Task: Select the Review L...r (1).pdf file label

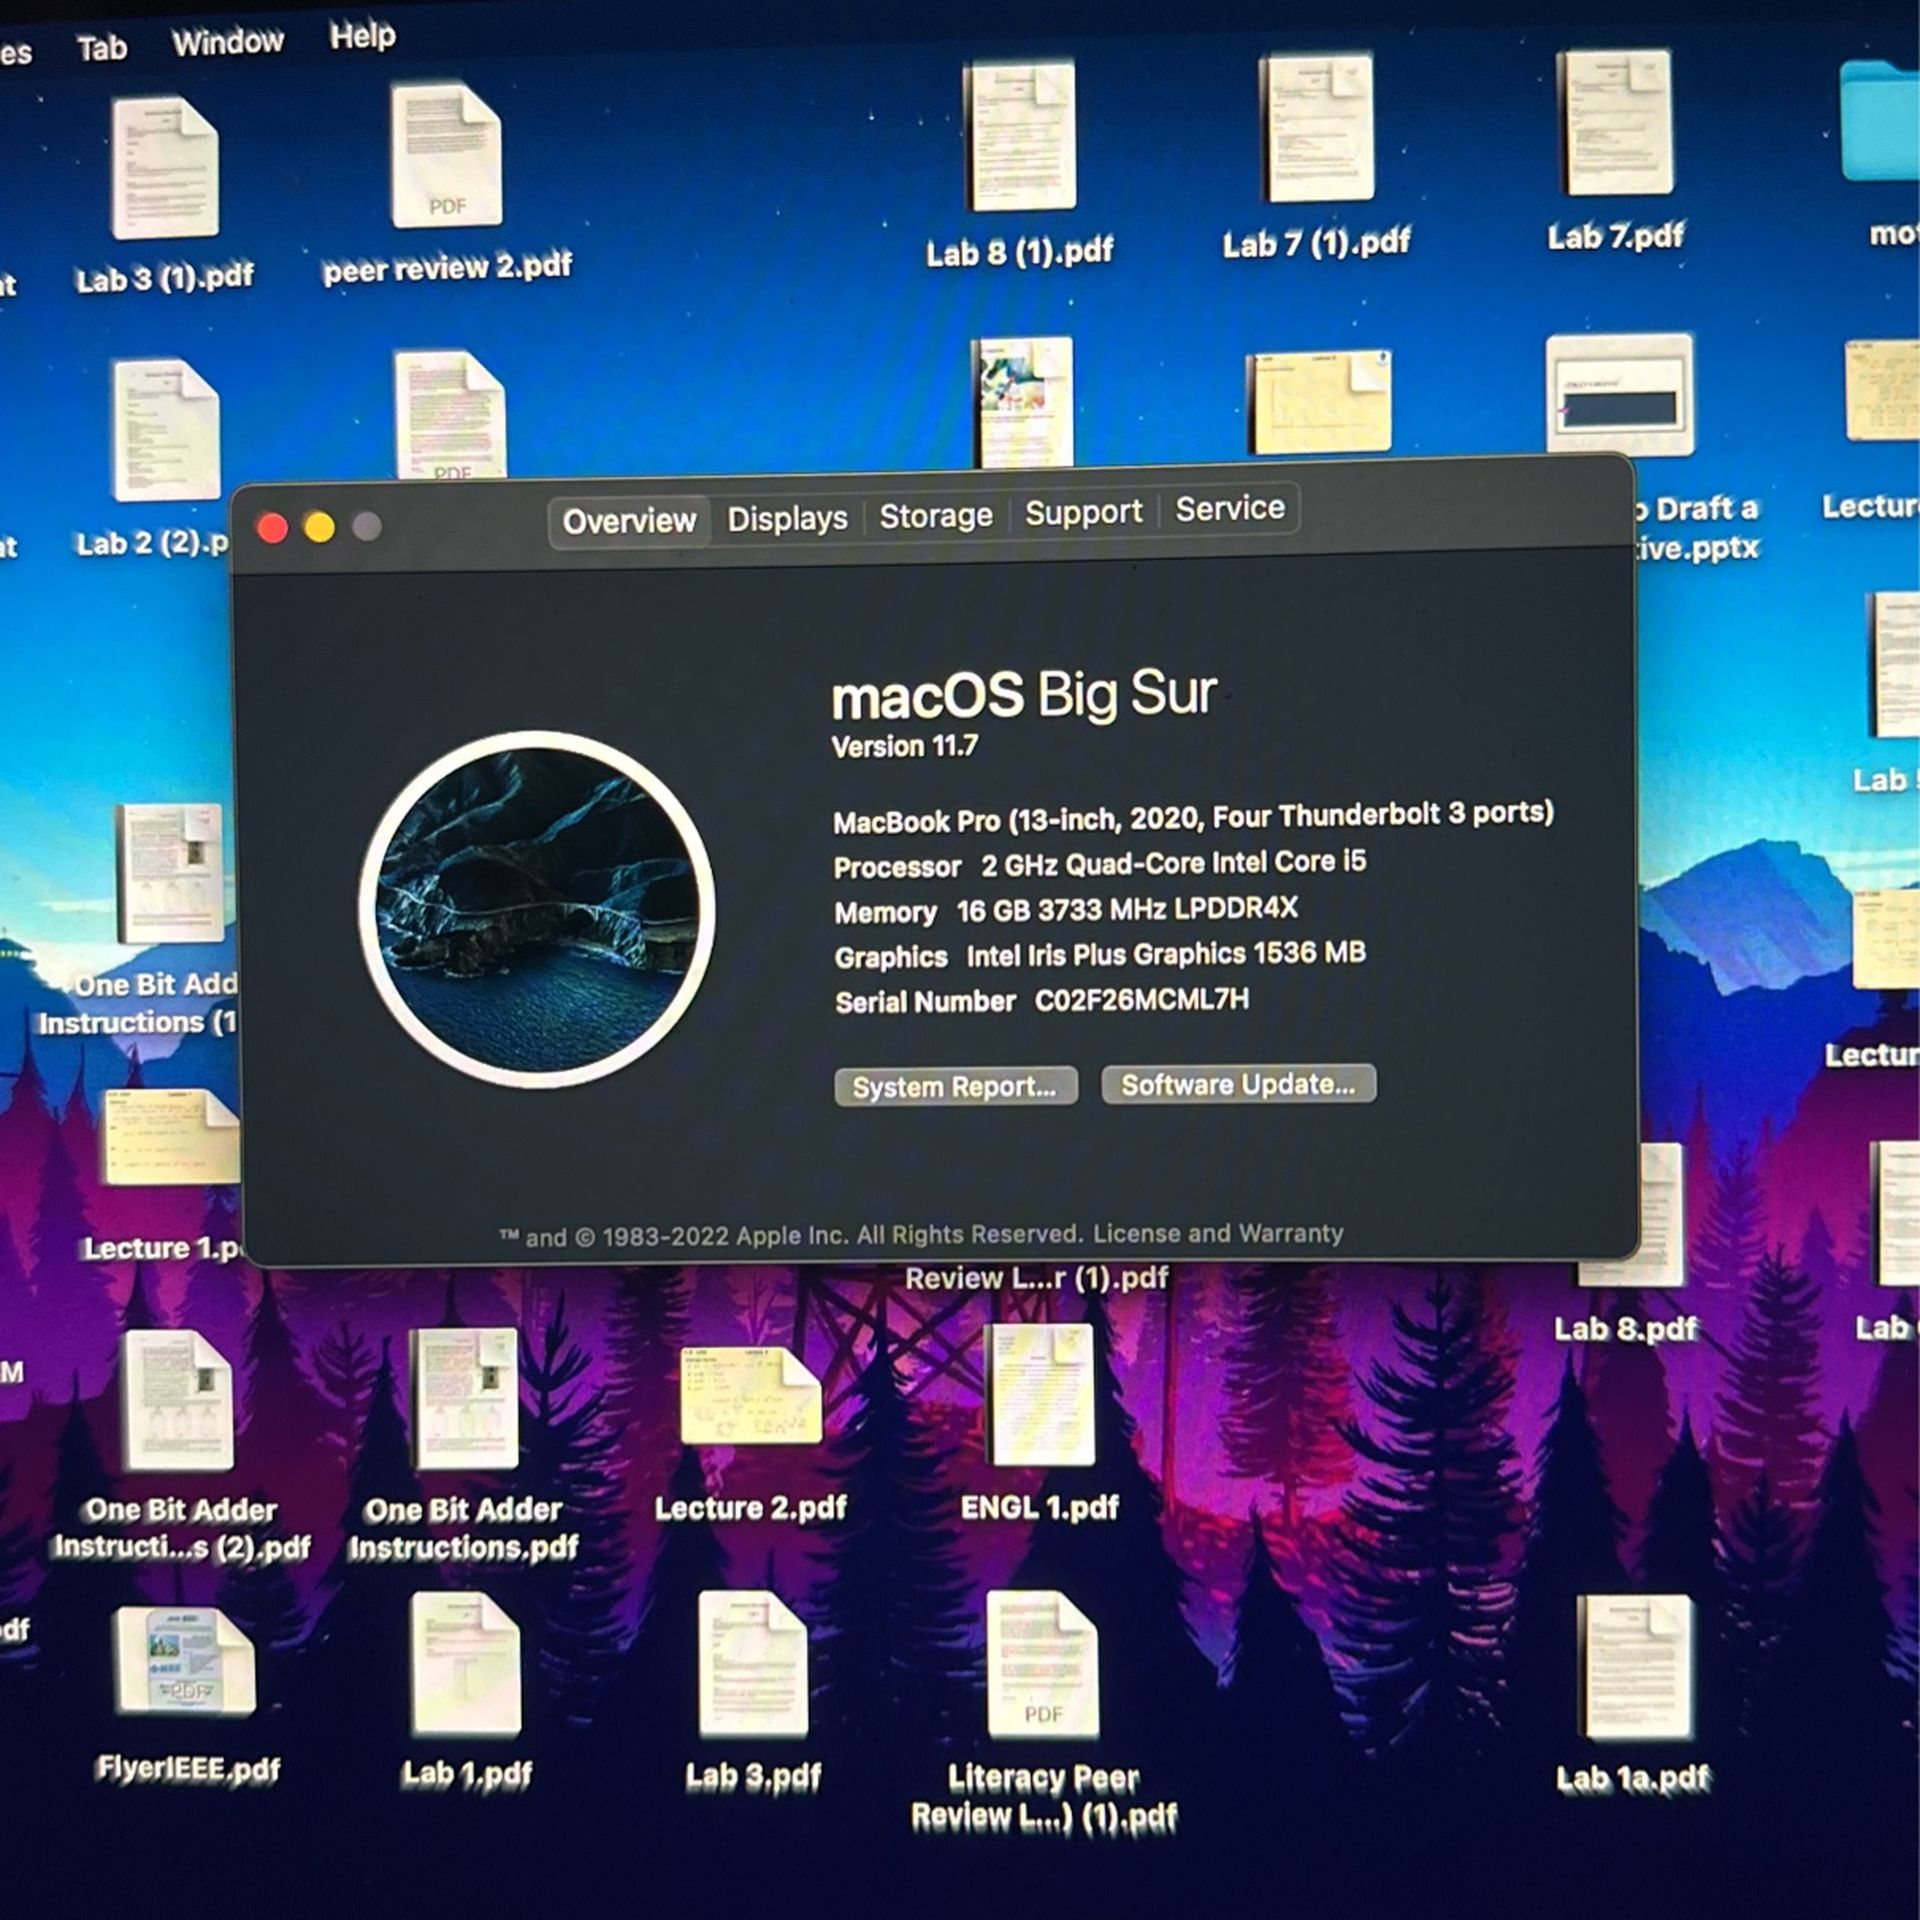Action: 1036,1278
